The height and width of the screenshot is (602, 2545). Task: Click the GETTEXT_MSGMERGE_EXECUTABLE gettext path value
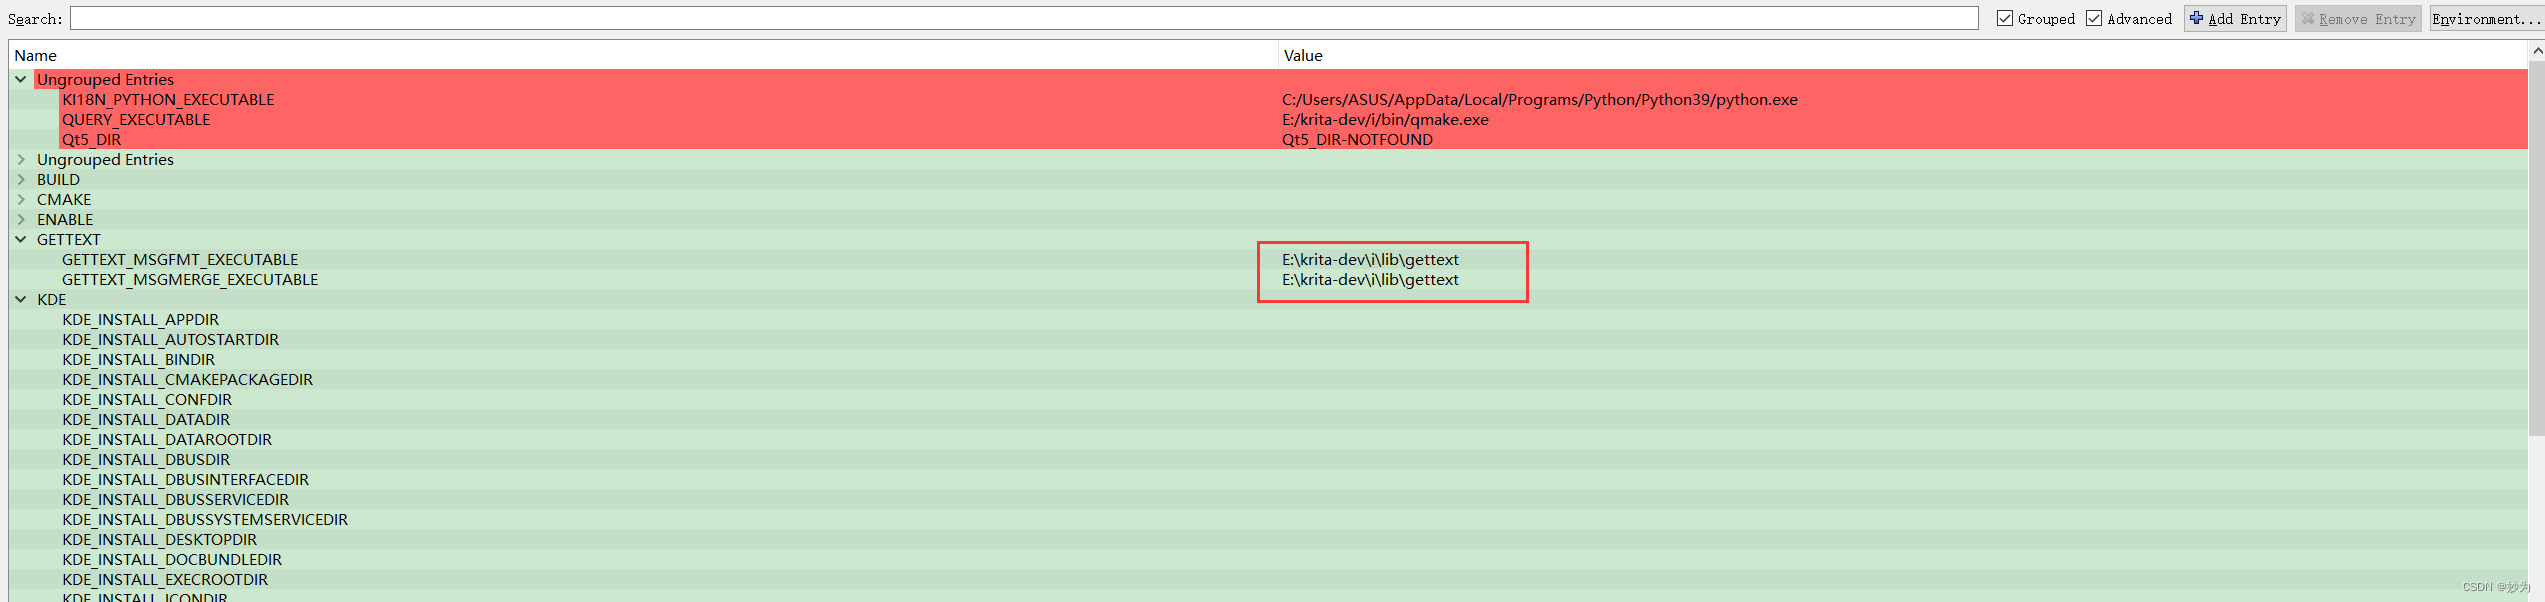1370,279
